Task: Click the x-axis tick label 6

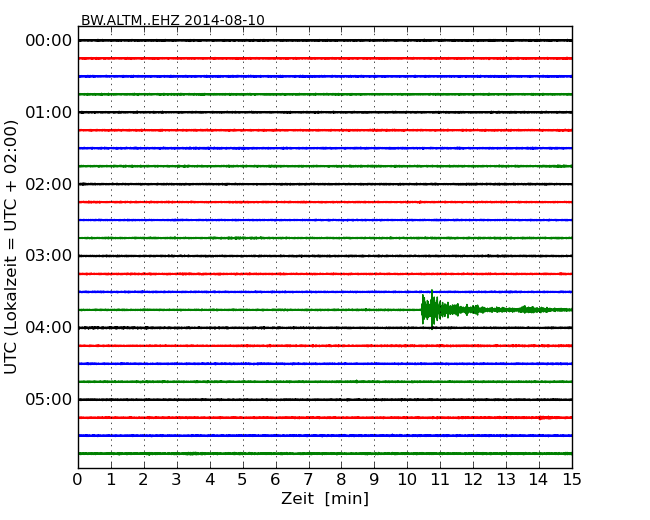Action: 275,479
